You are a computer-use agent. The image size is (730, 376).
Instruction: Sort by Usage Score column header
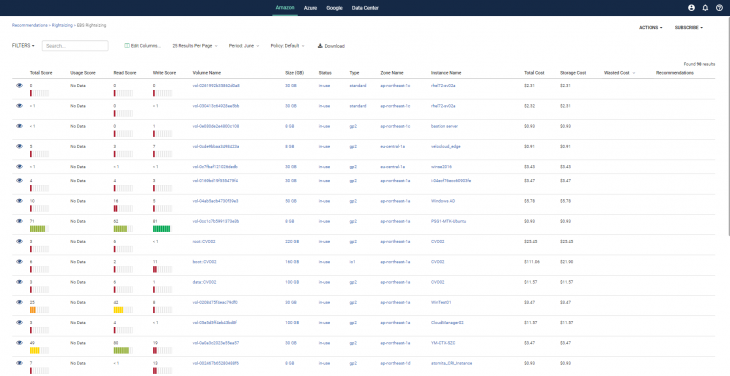tap(83, 73)
